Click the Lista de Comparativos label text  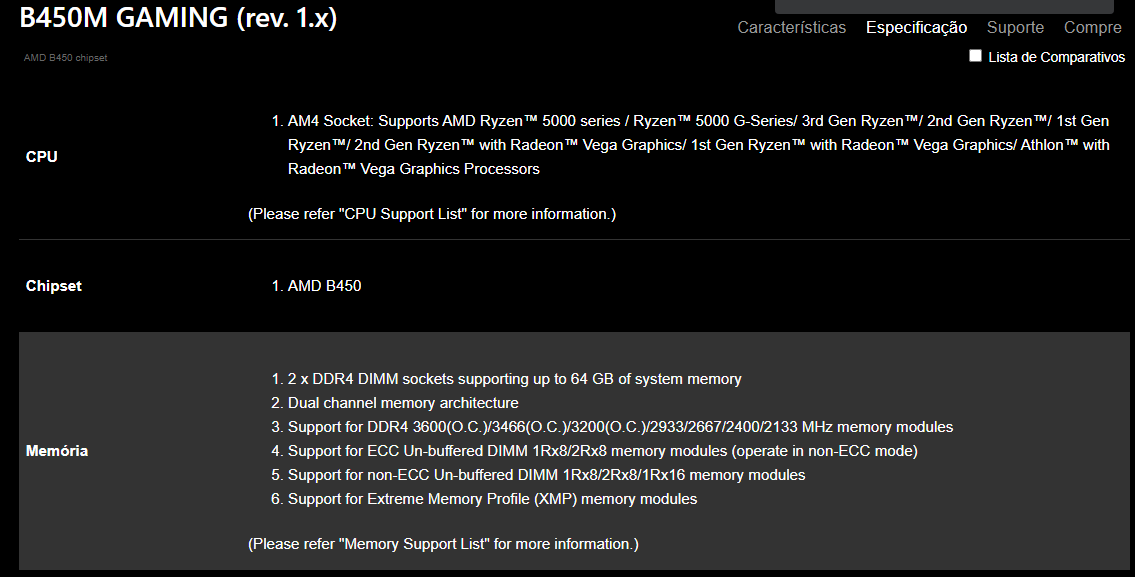[x=1056, y=57]
